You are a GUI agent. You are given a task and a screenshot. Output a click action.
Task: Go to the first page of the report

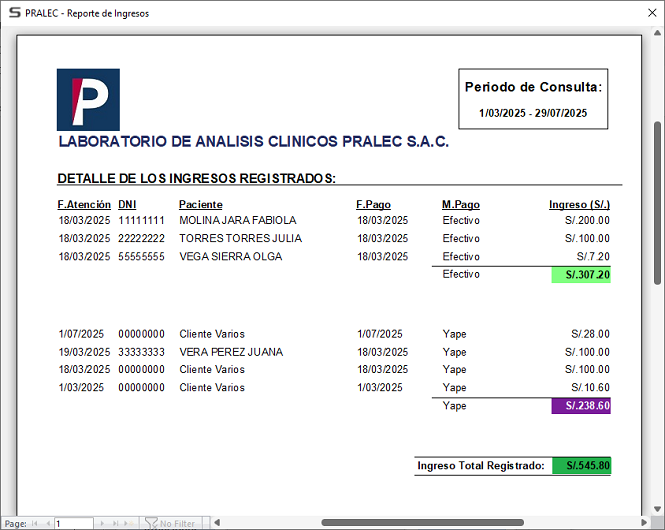pos(35,523)
